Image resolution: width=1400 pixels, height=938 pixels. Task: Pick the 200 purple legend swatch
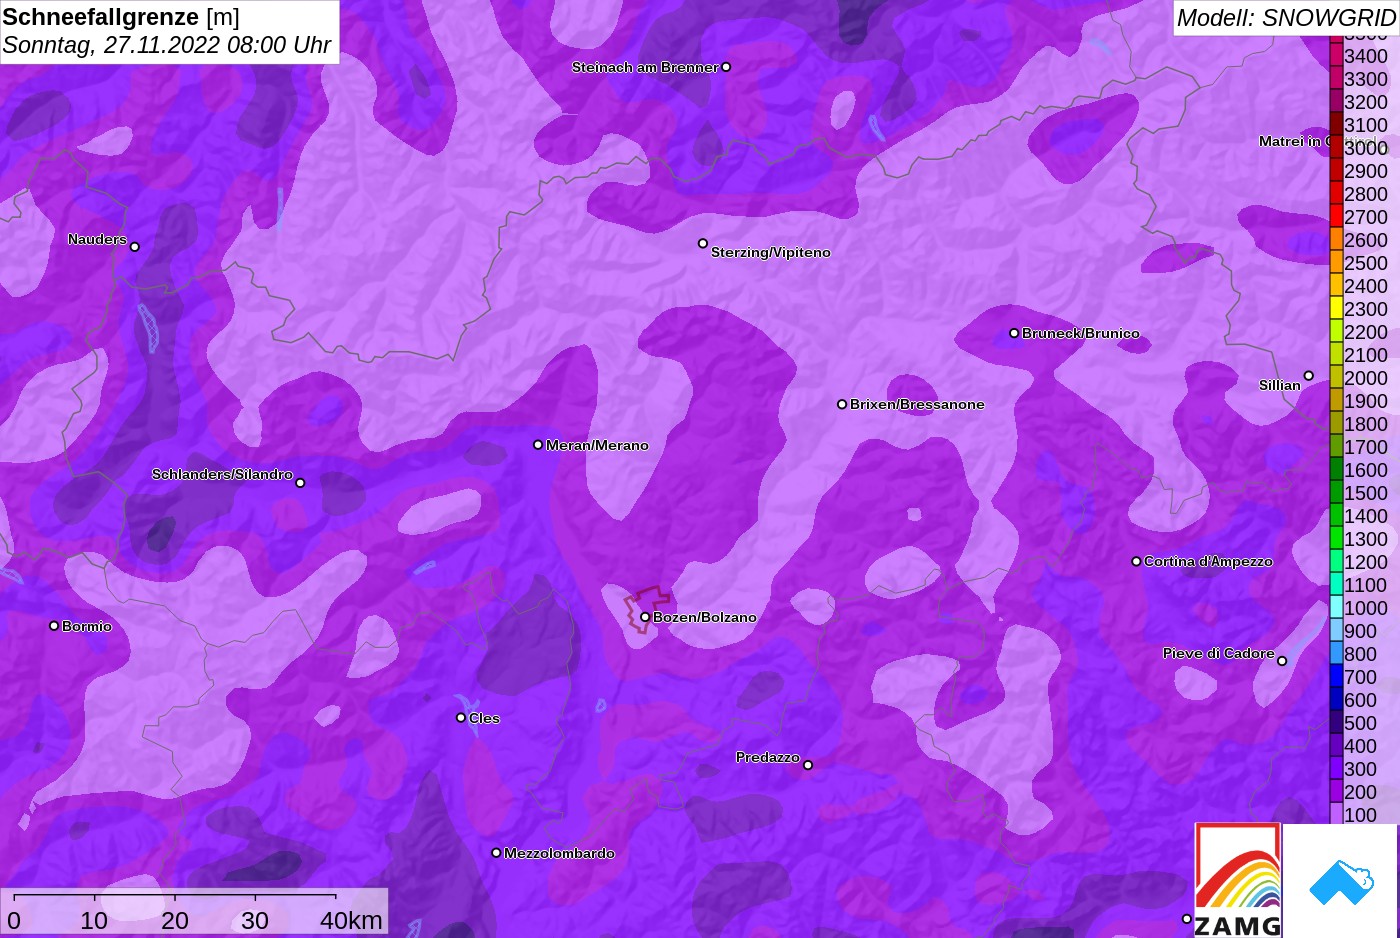click(1336, 791)
